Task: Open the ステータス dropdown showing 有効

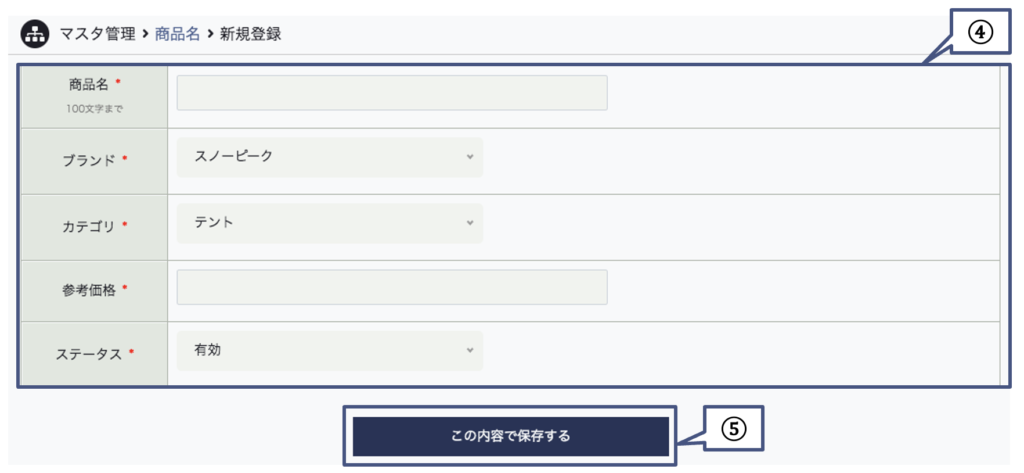Action: click(330, 351)
